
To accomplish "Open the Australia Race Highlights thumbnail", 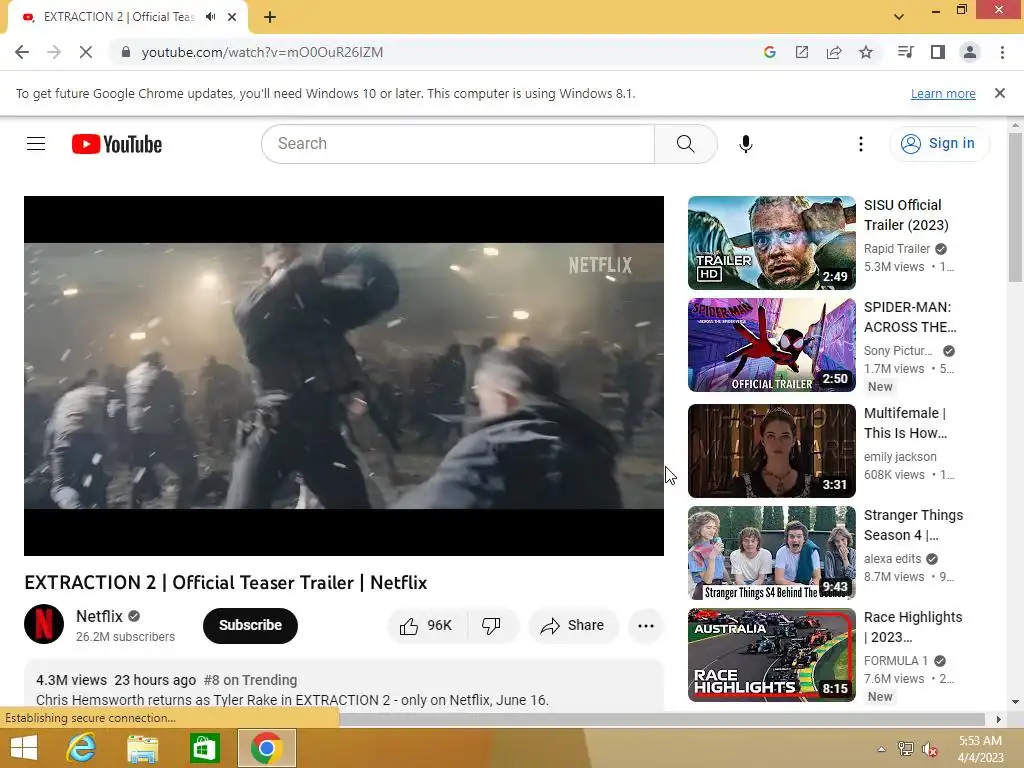I will coord(771,655).
